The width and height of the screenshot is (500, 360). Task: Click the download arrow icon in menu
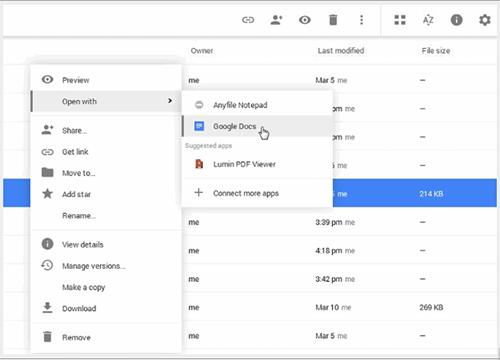[x=47, y=308]
